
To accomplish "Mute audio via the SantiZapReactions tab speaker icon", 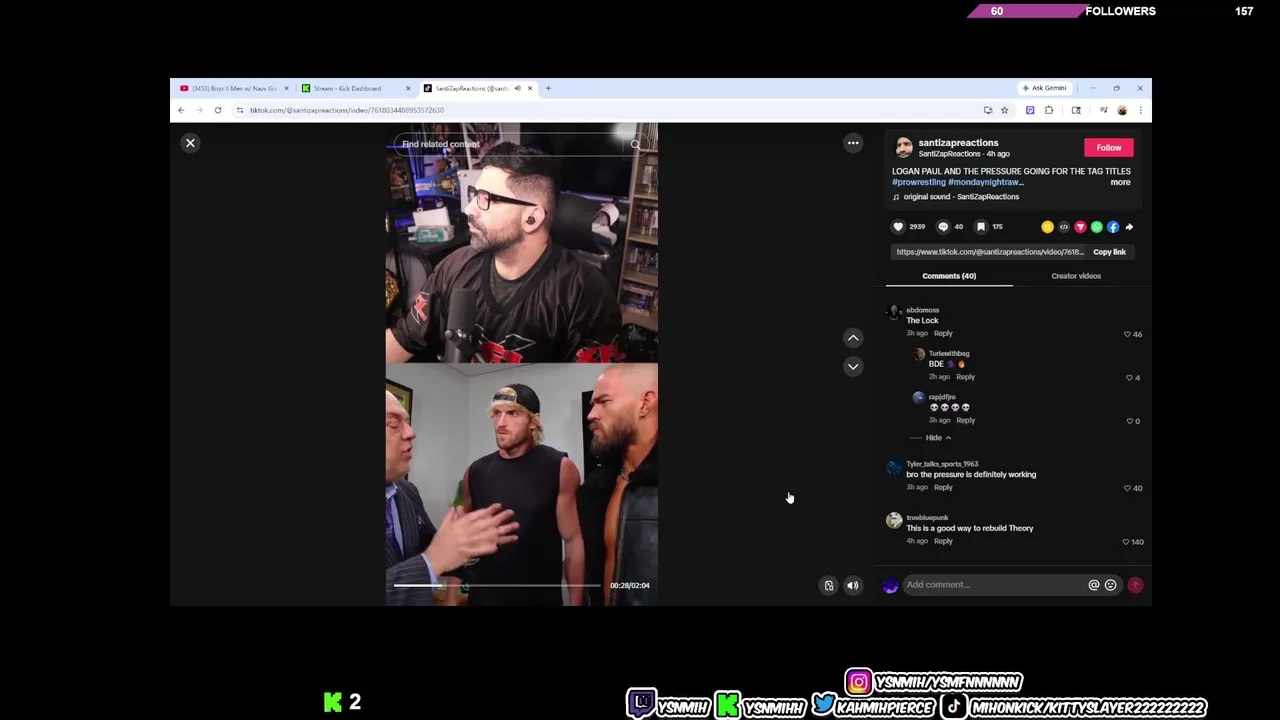I will click(x=517, y=88).
